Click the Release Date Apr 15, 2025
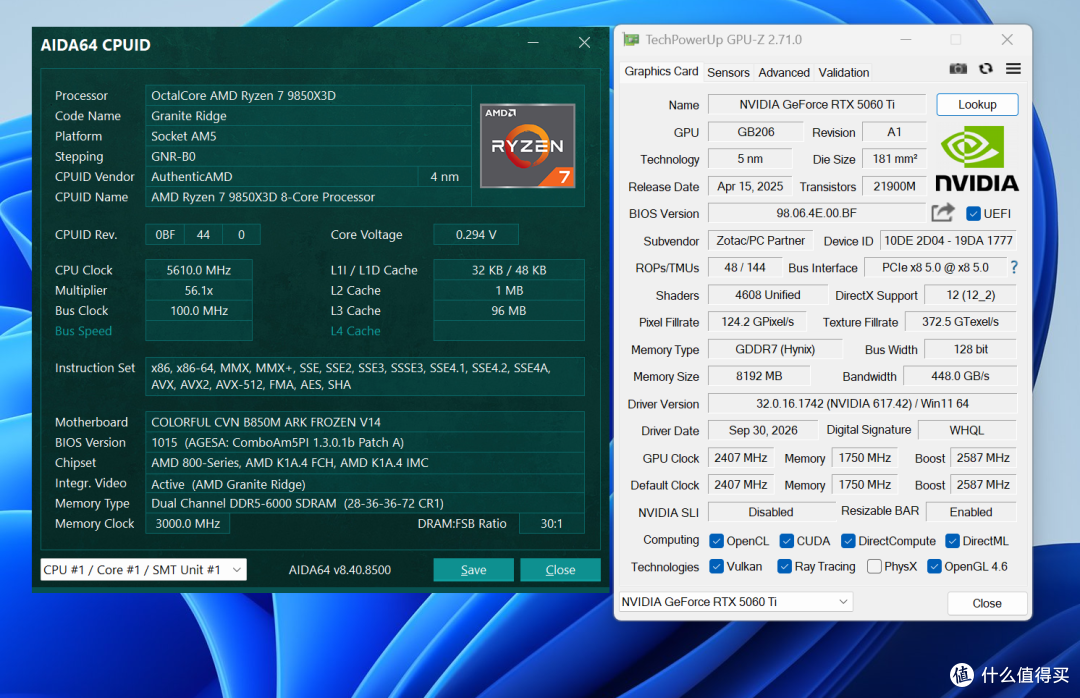Viewport: 1080px width, 698px height. click(x=750, y=186)
